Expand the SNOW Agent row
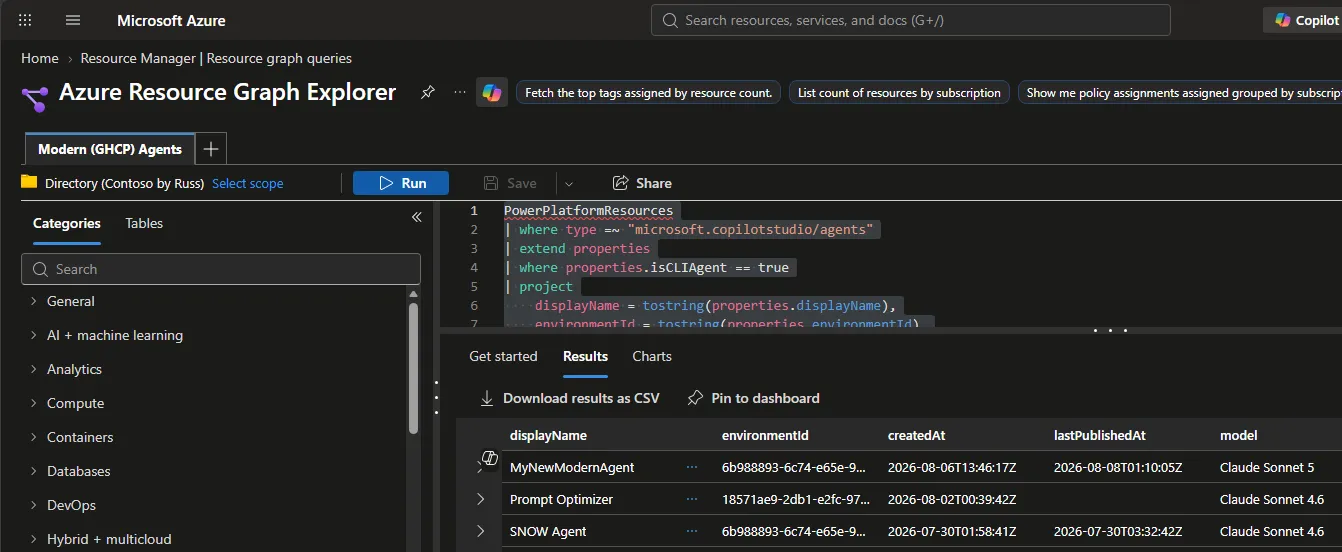Image resolution: width=1342 pixels, height=552 pixels. [480, 531]
